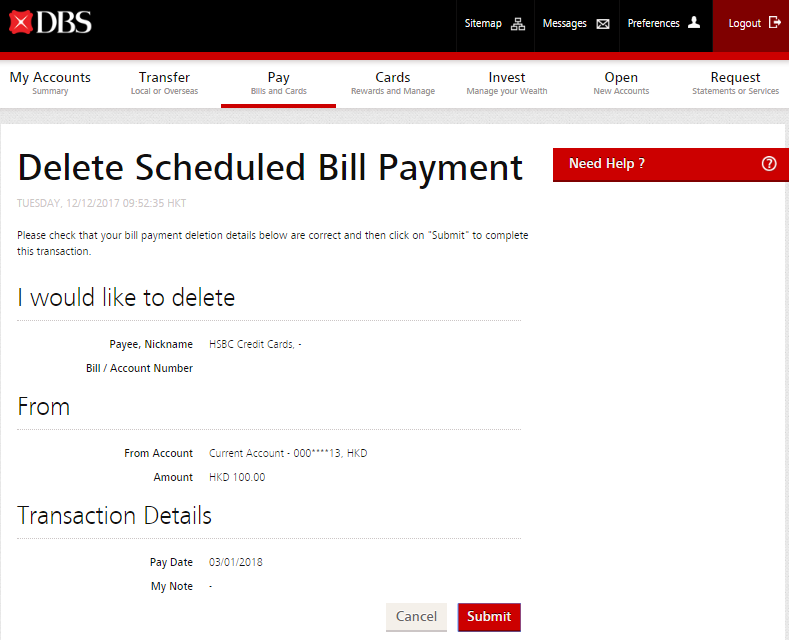
Task: Open the Invest tab
Action: 506,83
